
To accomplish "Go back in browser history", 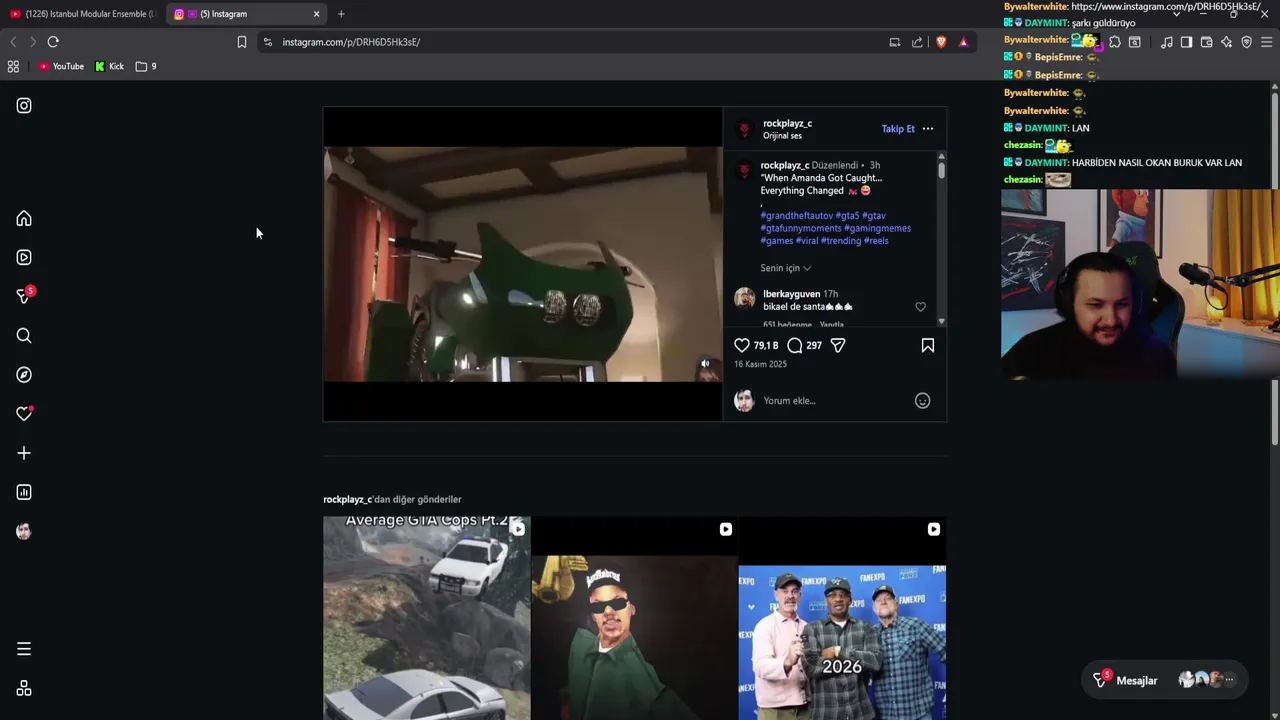I will [13, 42].
